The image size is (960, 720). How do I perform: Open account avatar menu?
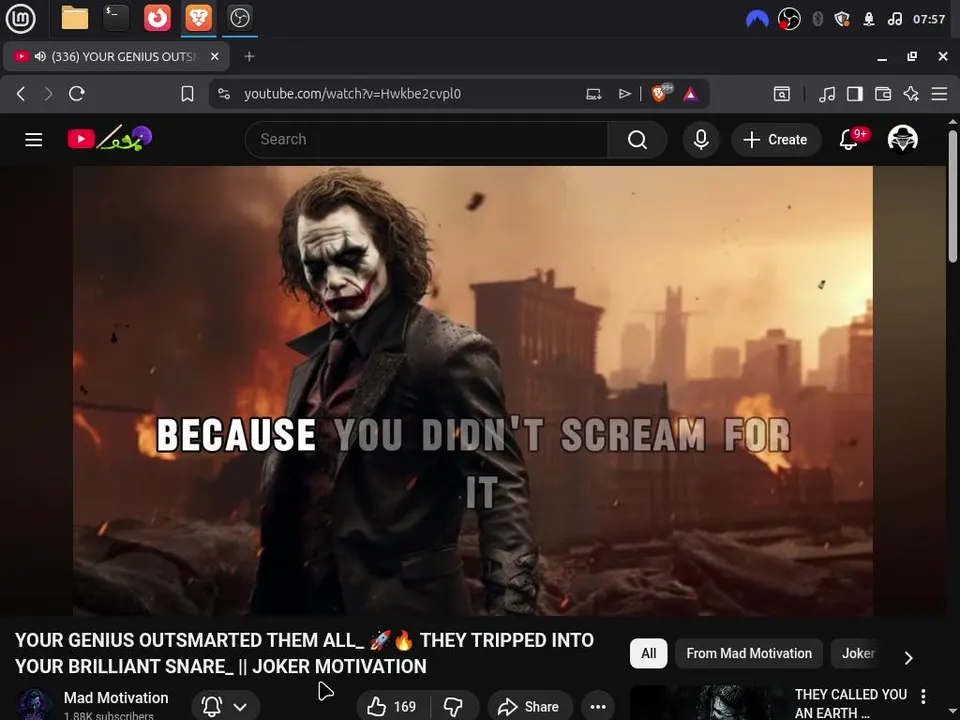pos(902,140)
